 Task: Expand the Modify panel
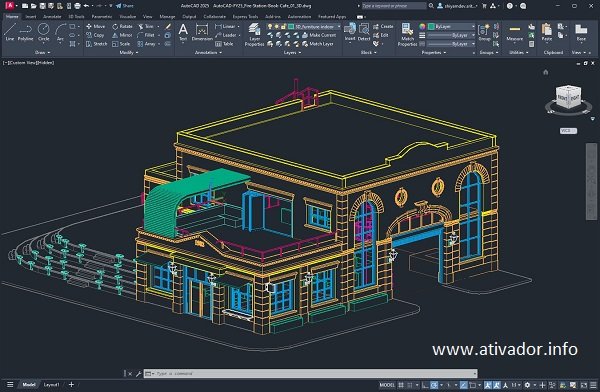point(129,52)
